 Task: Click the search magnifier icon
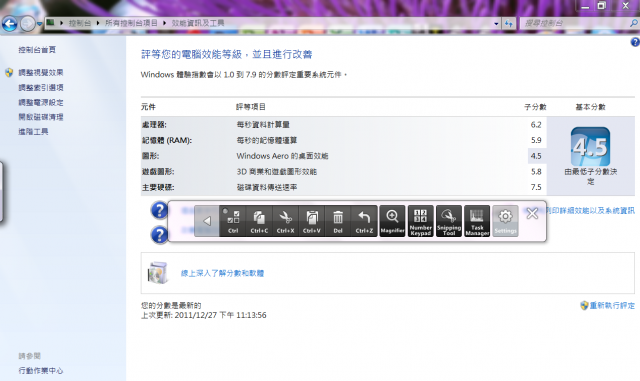click(634, 23)
